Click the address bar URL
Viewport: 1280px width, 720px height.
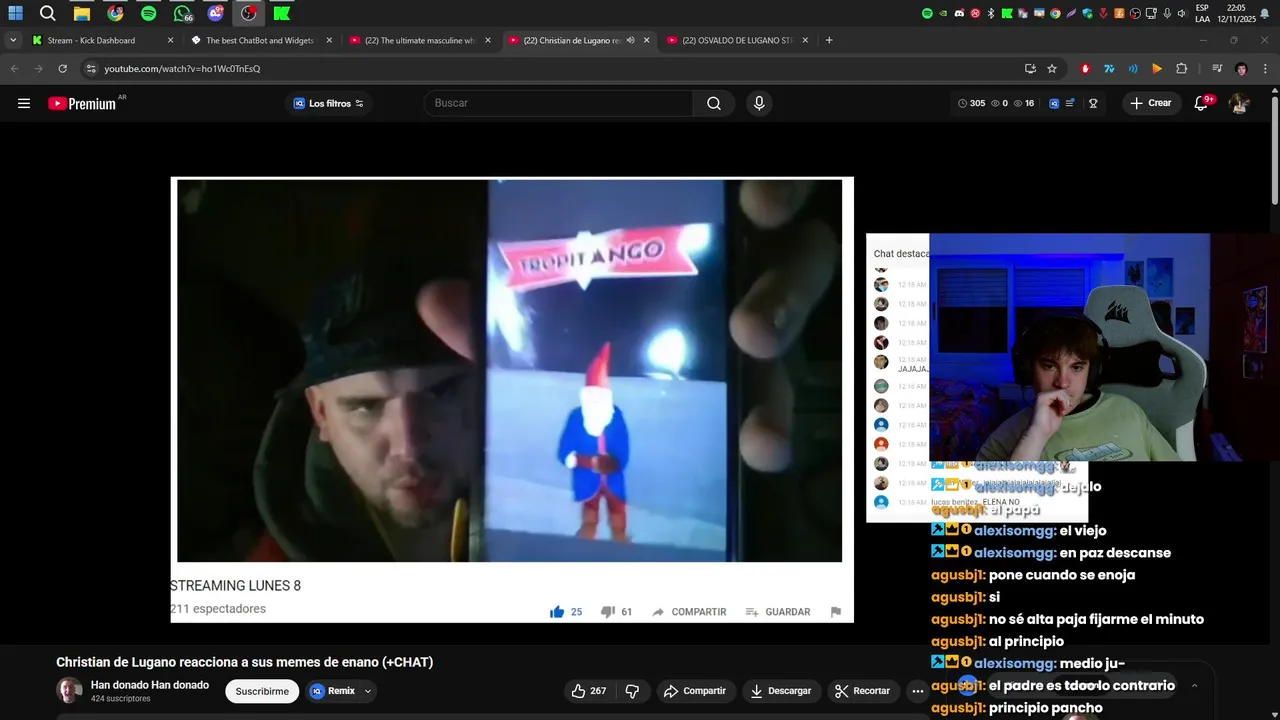tap(182, 69)
